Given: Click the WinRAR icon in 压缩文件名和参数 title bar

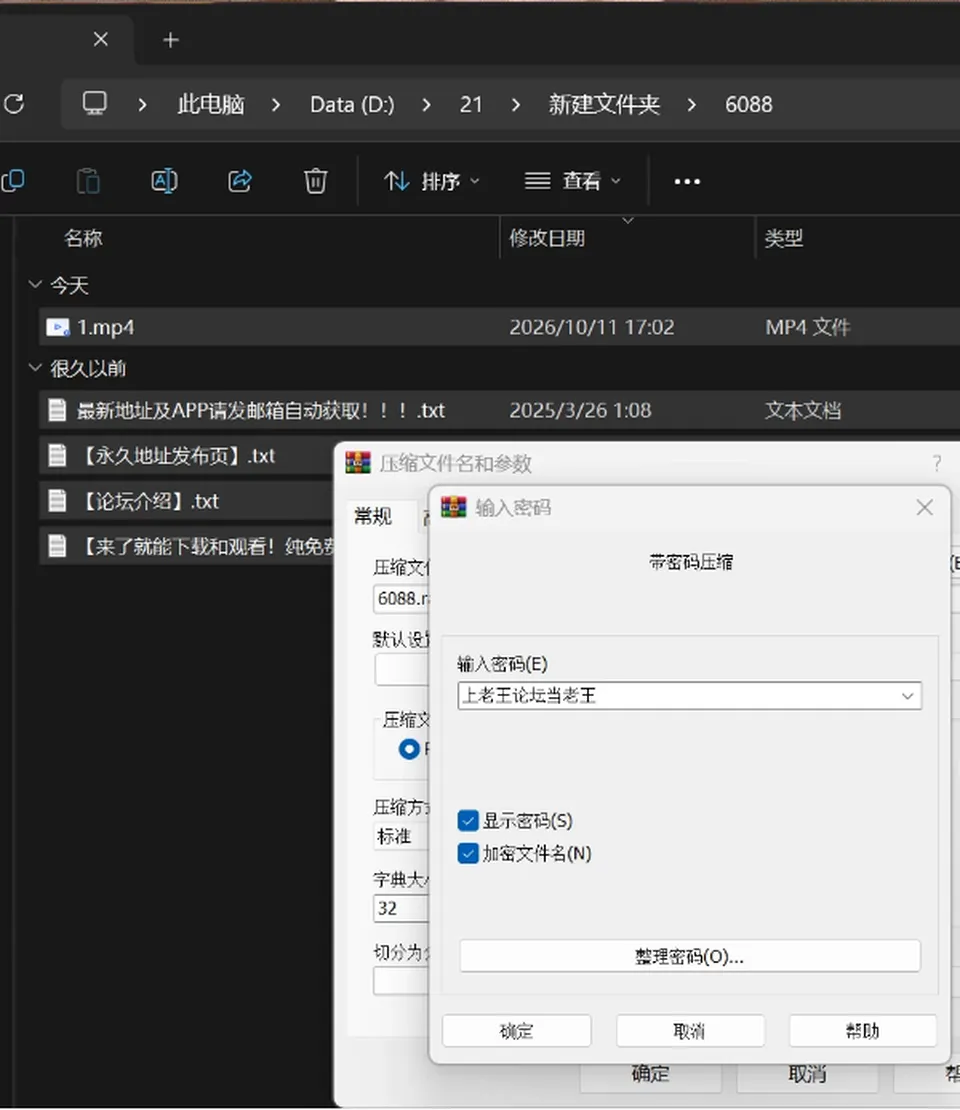Looking at the screenshot, I should click(x=358, y=463).
